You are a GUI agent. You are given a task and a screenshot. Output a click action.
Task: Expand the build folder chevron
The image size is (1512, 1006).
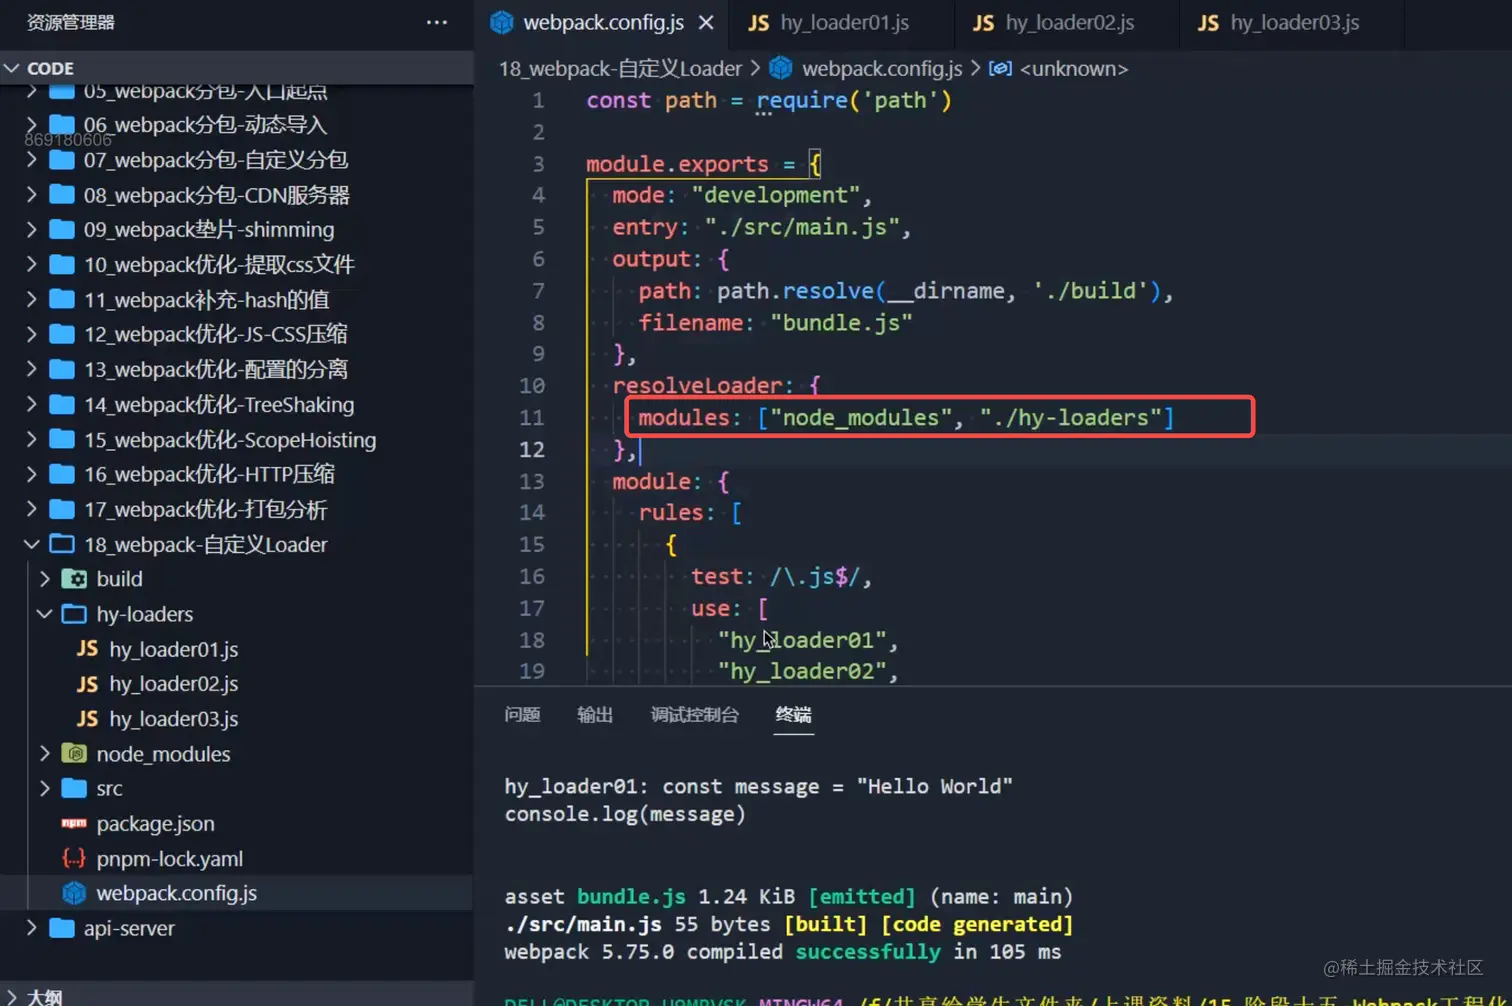pyautogui.click(x=44, y=579)
